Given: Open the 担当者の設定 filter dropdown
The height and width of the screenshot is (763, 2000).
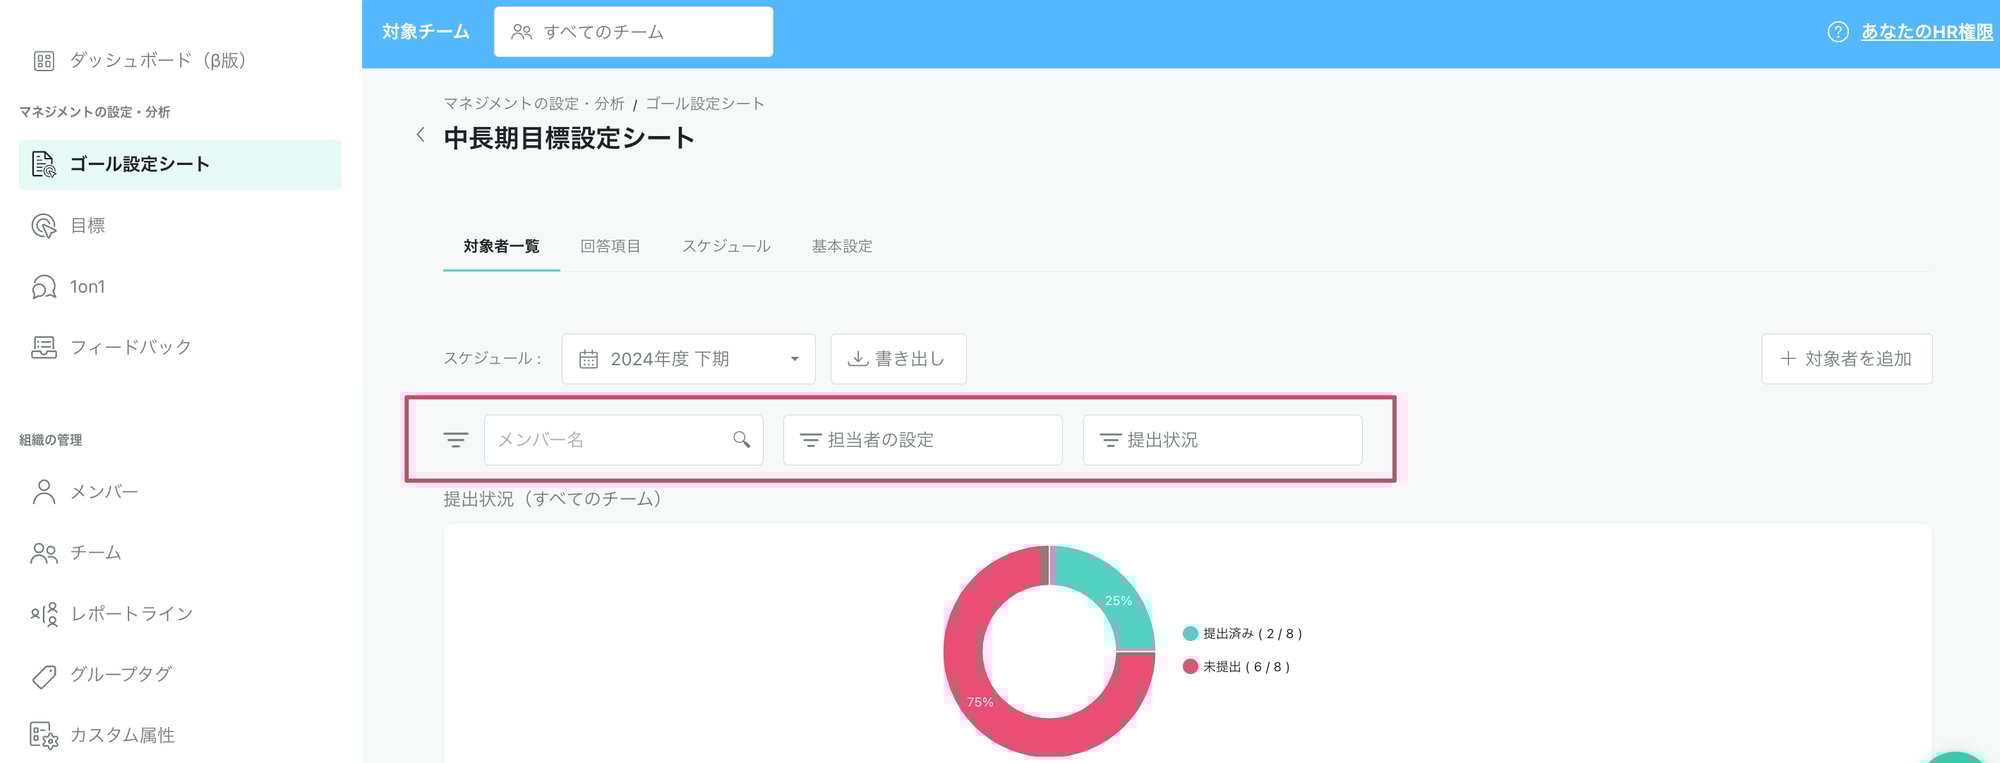Looking at the screenshot, I should coord(922,440).
